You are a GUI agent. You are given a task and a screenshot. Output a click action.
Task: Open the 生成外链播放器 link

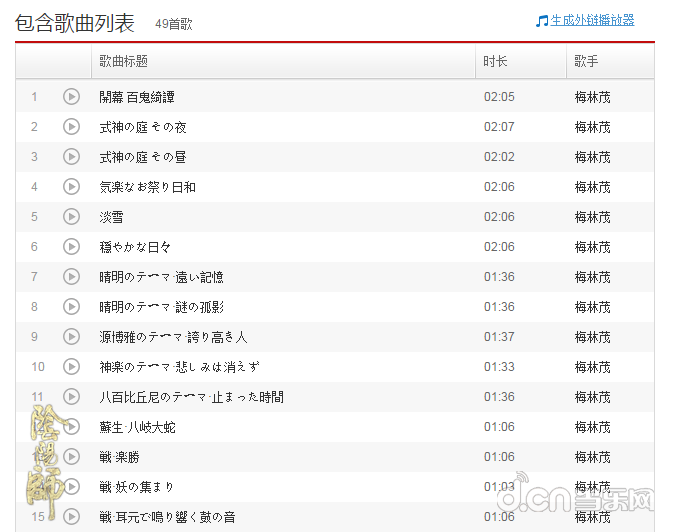pyautogui.click(x=592, y=20)
